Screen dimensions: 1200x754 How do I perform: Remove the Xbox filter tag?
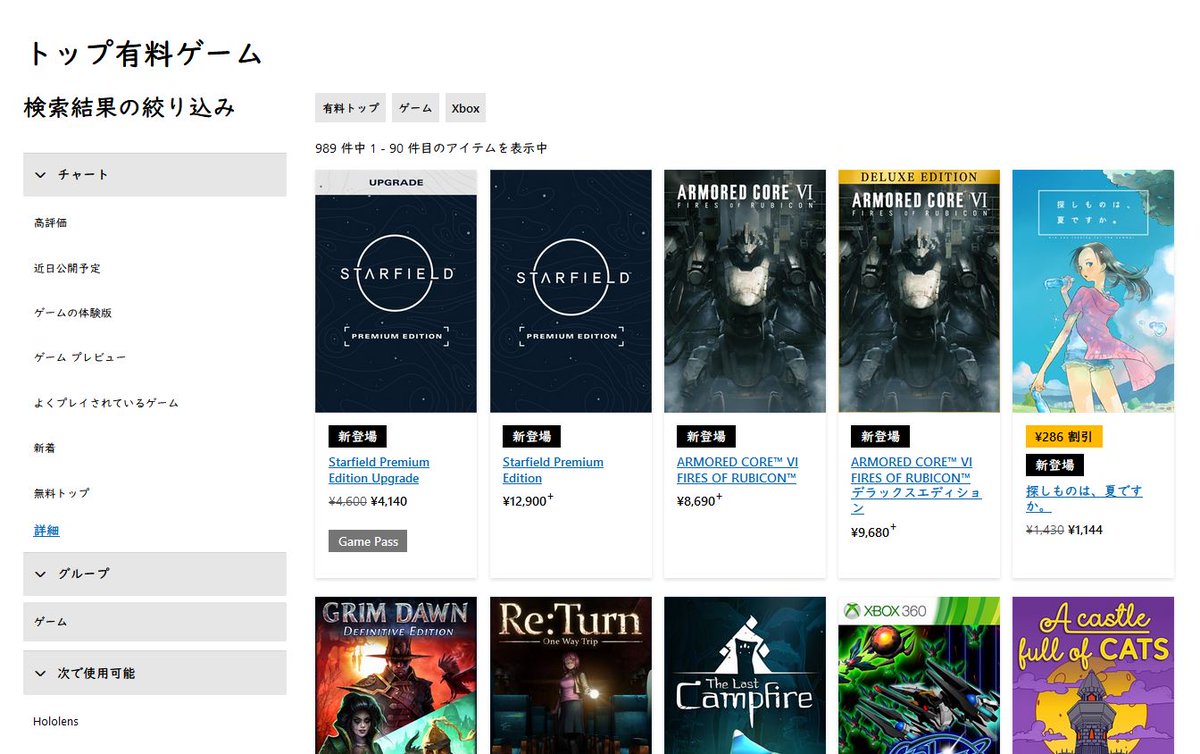tap(465, 108)
